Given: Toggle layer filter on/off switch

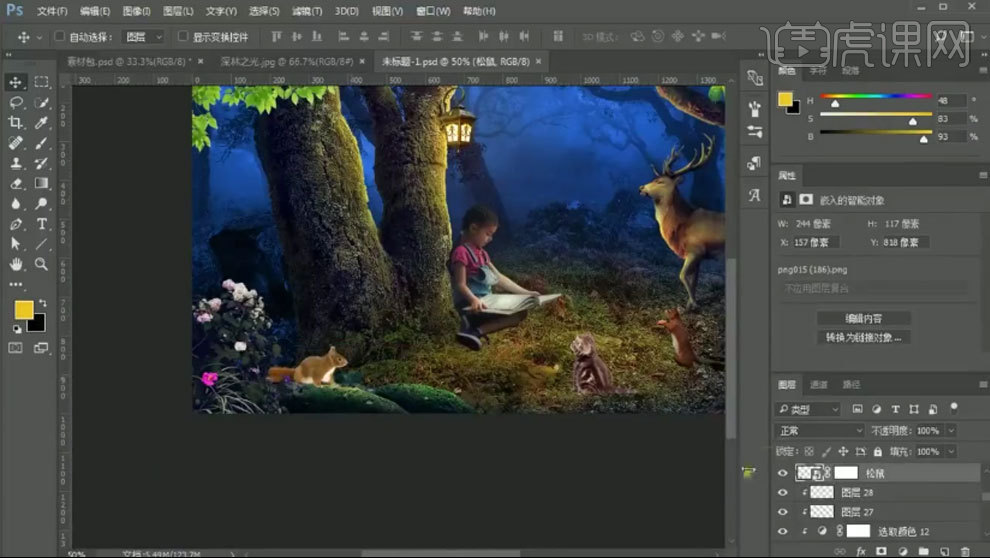Looking at the screenshot, I should point(953,408).
